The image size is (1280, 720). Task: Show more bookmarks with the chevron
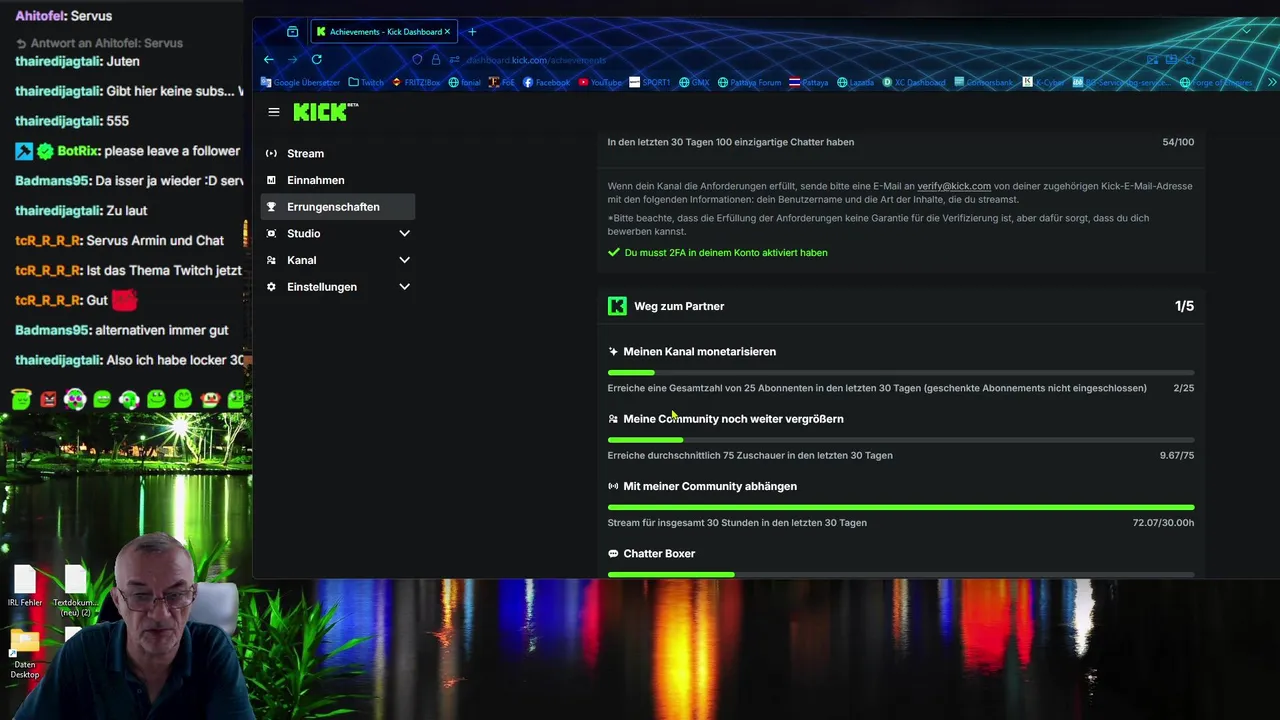(x=1272, y=83)
